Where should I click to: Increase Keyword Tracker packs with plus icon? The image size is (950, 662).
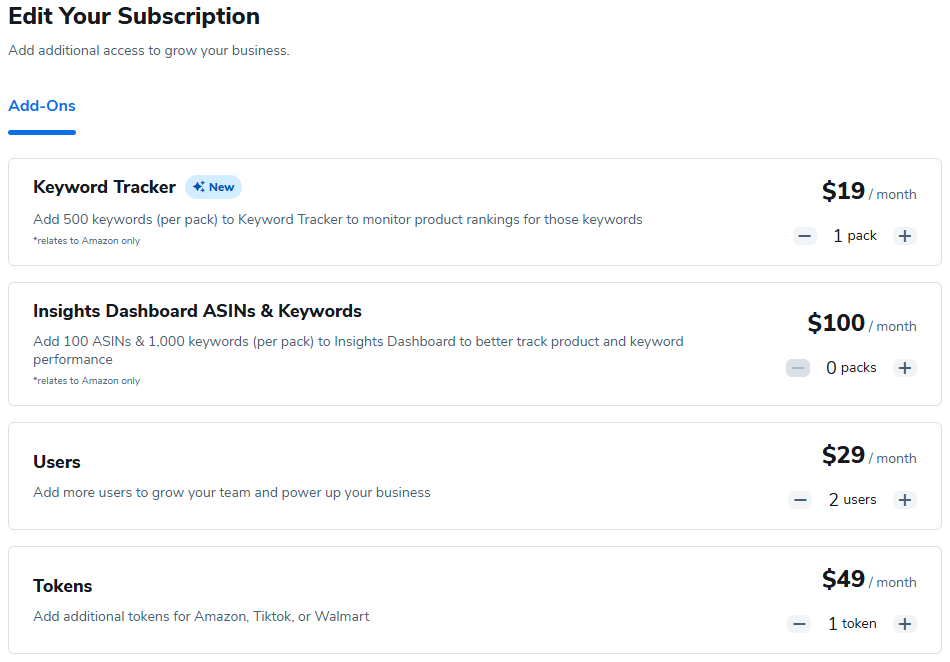(905, 236)
